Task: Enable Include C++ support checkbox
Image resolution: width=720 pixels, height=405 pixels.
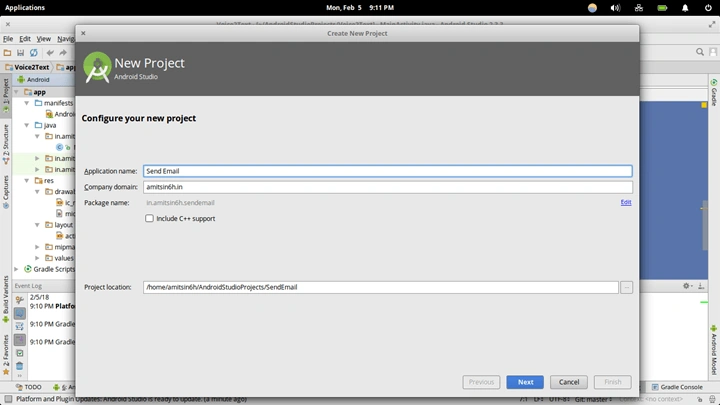Action: [x=149, y=219]
